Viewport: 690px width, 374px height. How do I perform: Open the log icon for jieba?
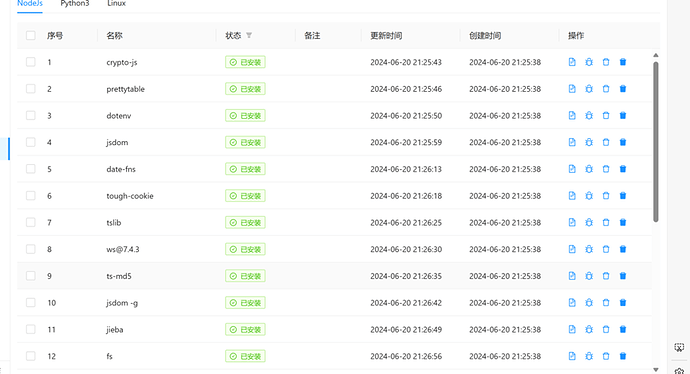pyautogui.click(x=572, y=329)
